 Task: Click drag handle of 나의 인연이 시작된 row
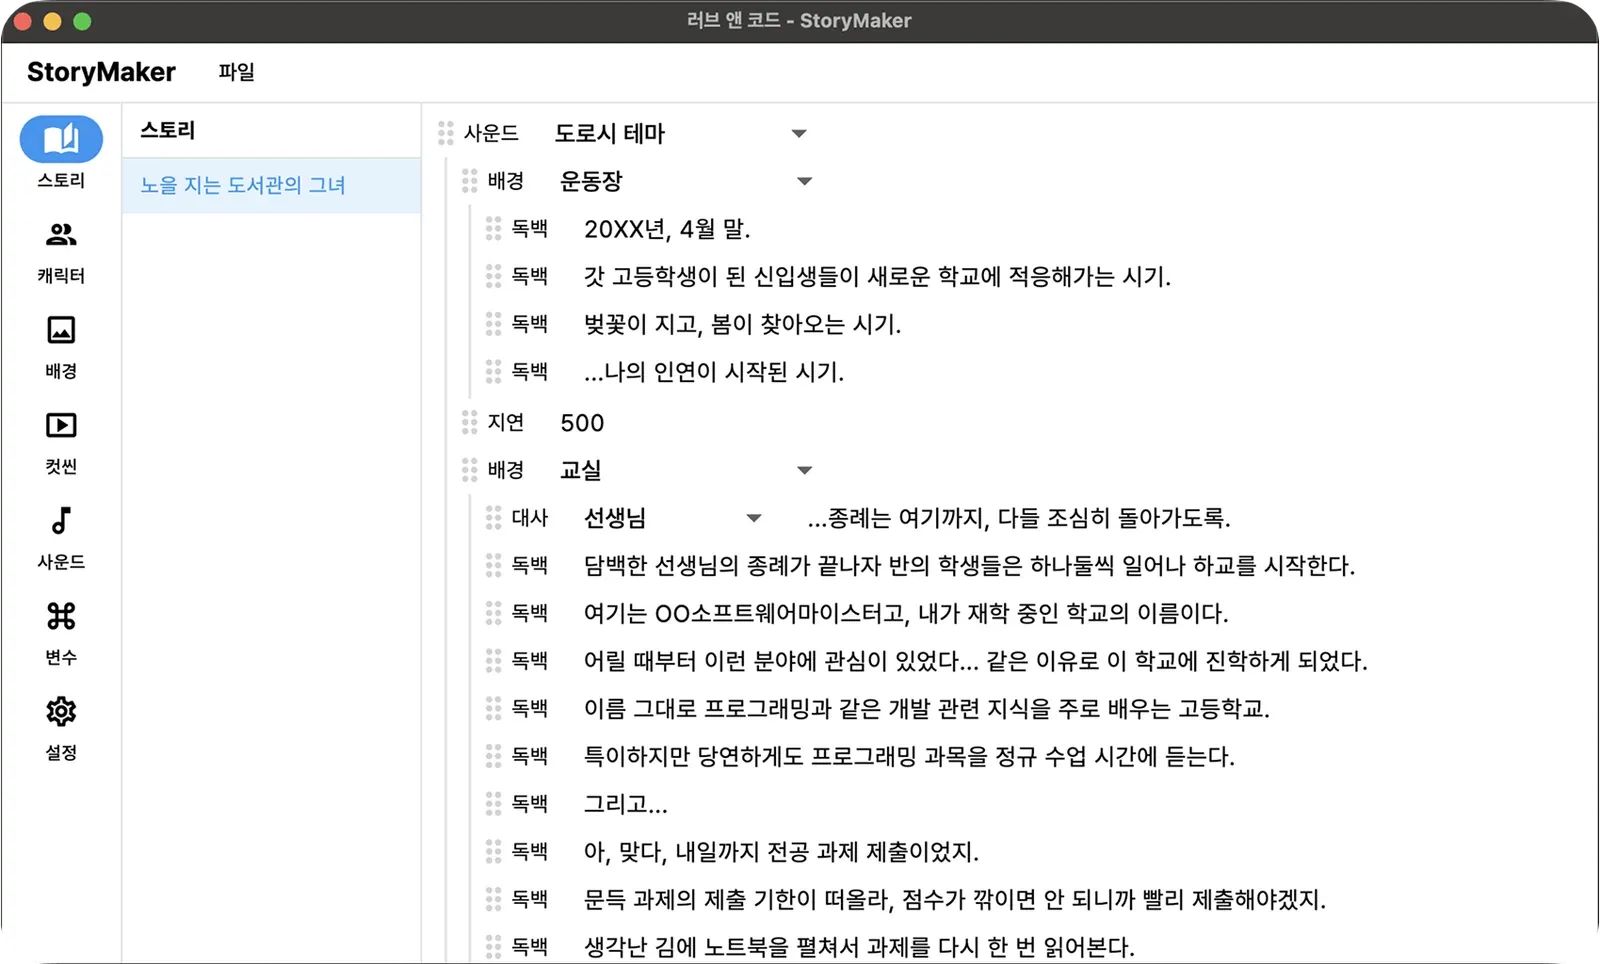[x=494, y=372]
